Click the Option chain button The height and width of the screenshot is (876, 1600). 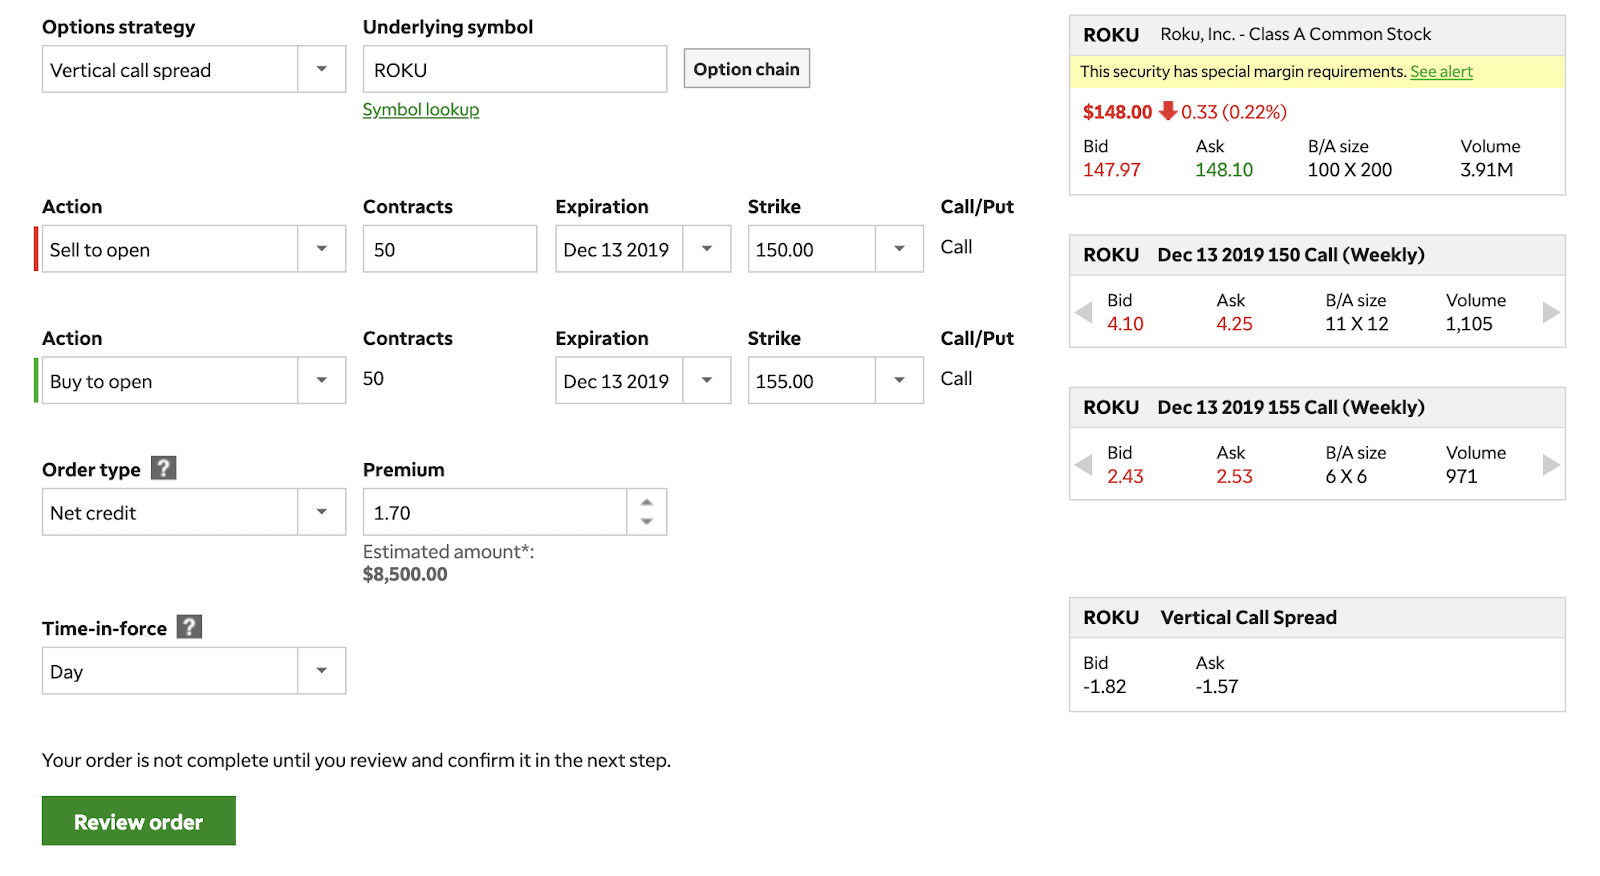point(747,69)
